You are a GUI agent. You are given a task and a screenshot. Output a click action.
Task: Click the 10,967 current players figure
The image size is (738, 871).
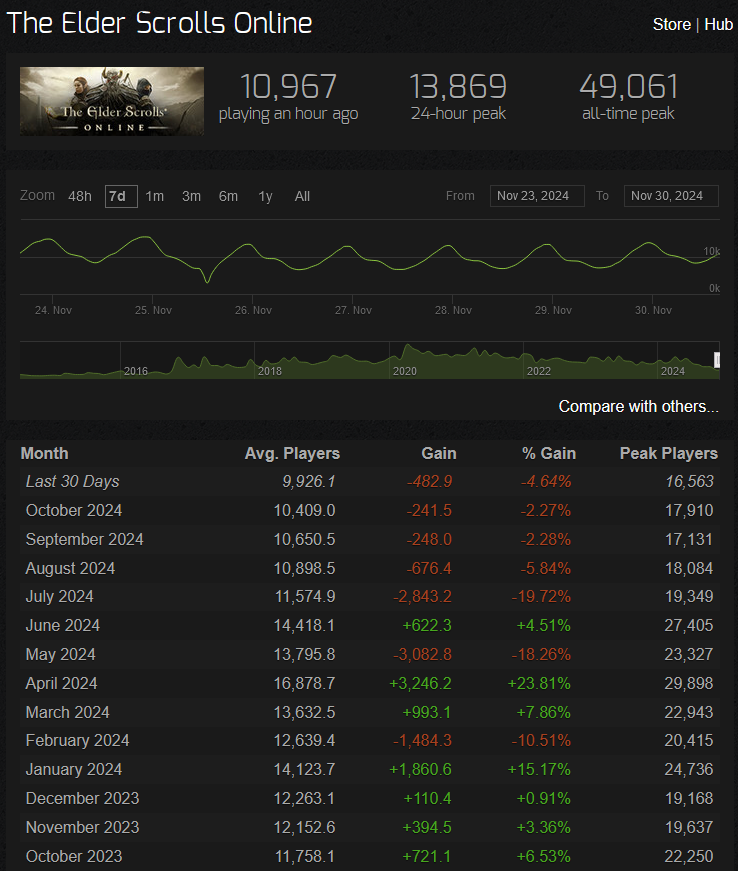(x=288, y=87)
